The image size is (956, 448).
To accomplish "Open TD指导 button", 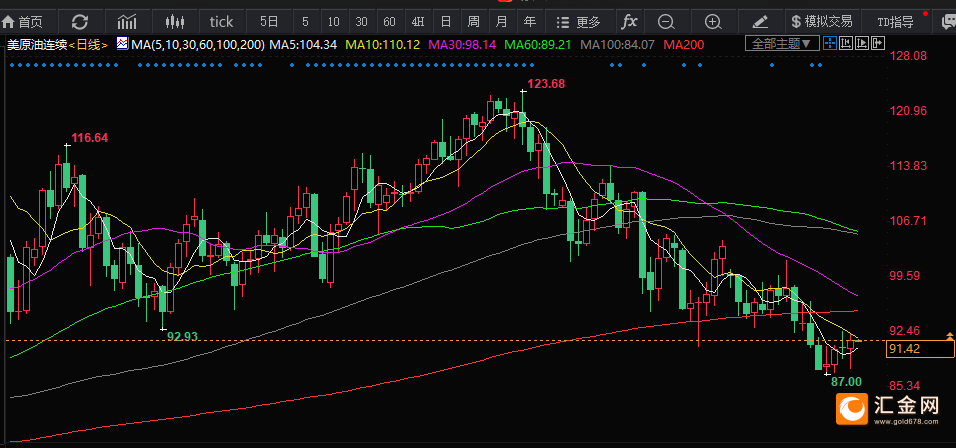I will click(895, 22).
